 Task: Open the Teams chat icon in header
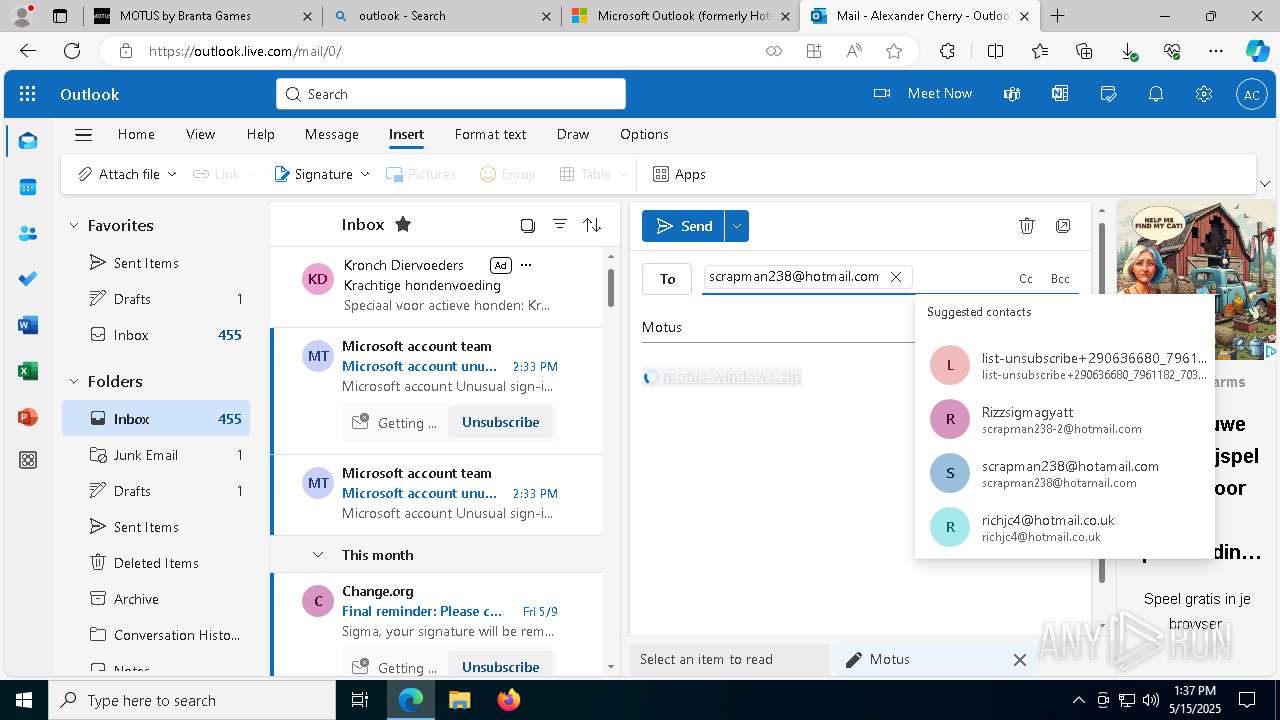point(1012,94)
